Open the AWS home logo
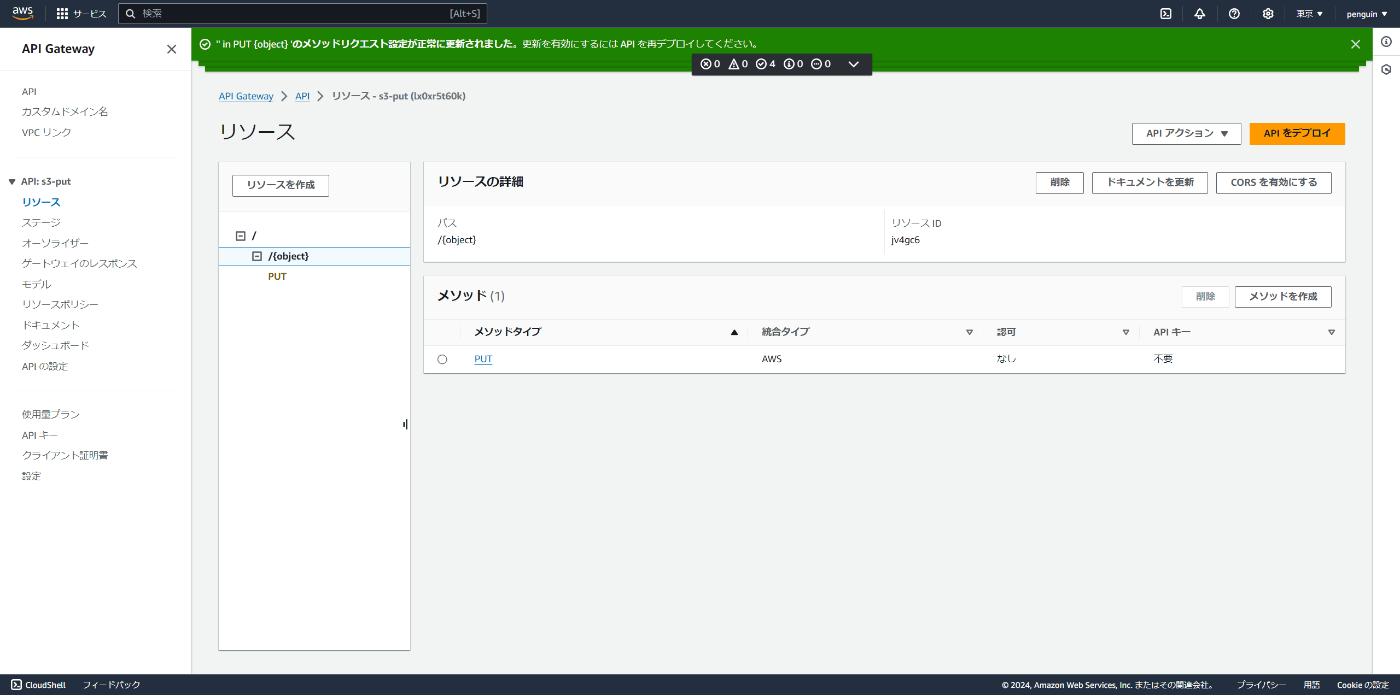Viewport: 1400px width, 695px height. (22, 13)
